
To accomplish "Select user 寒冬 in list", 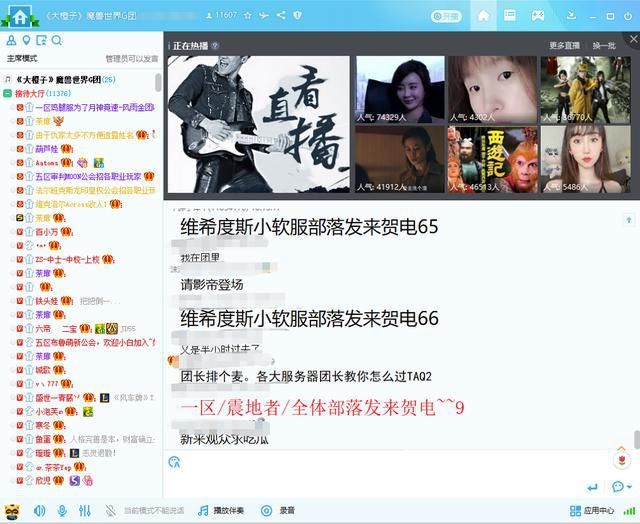I will (x=43, y=426).
